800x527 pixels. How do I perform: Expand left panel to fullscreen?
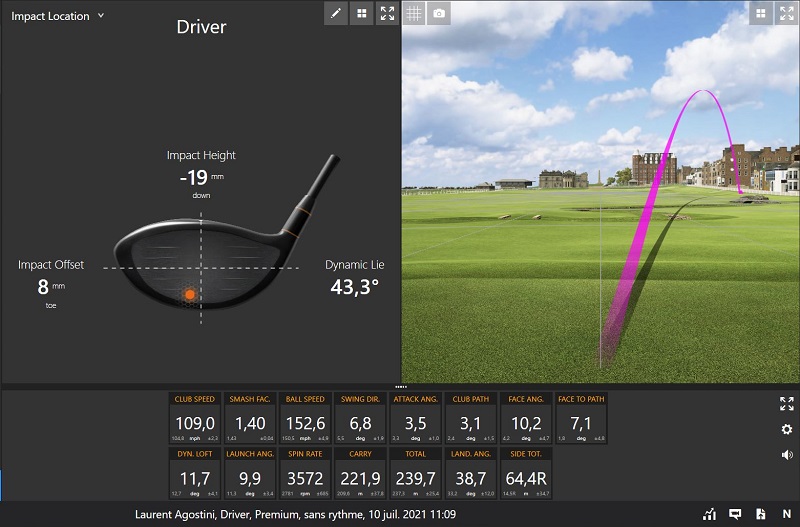(x=387, y=13)
